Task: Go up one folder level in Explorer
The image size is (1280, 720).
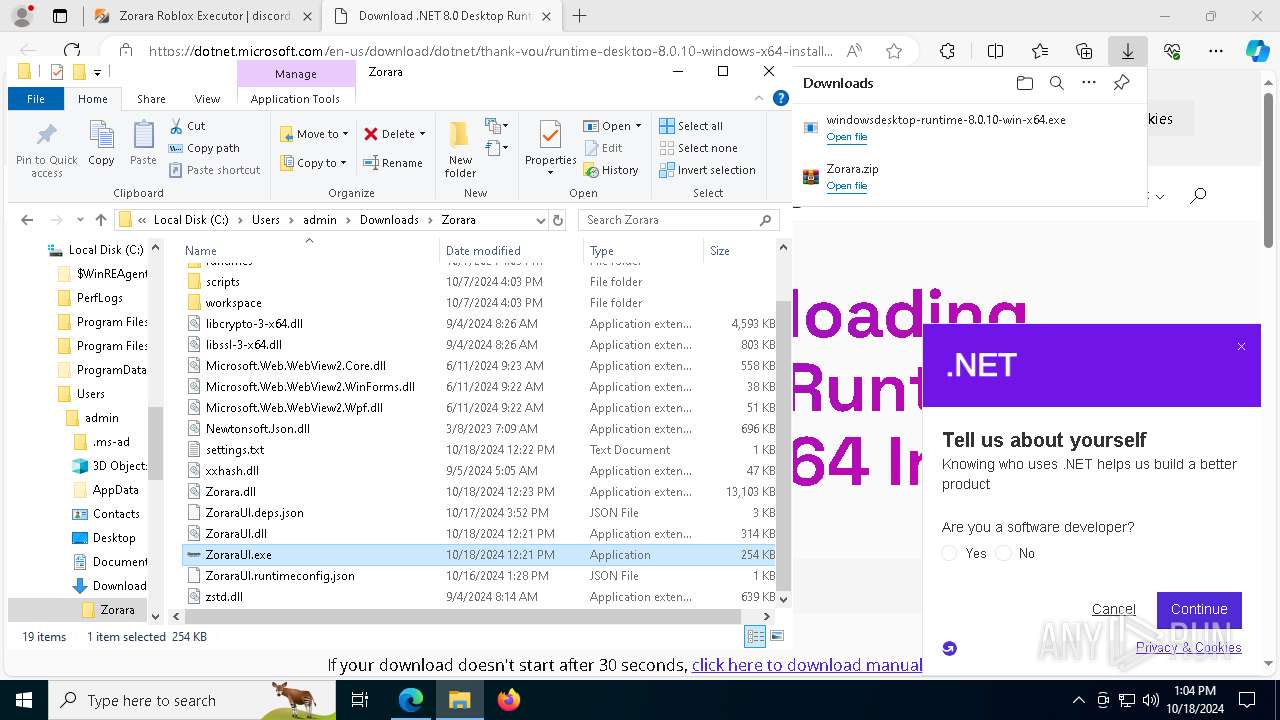Action: coord(100,220)
